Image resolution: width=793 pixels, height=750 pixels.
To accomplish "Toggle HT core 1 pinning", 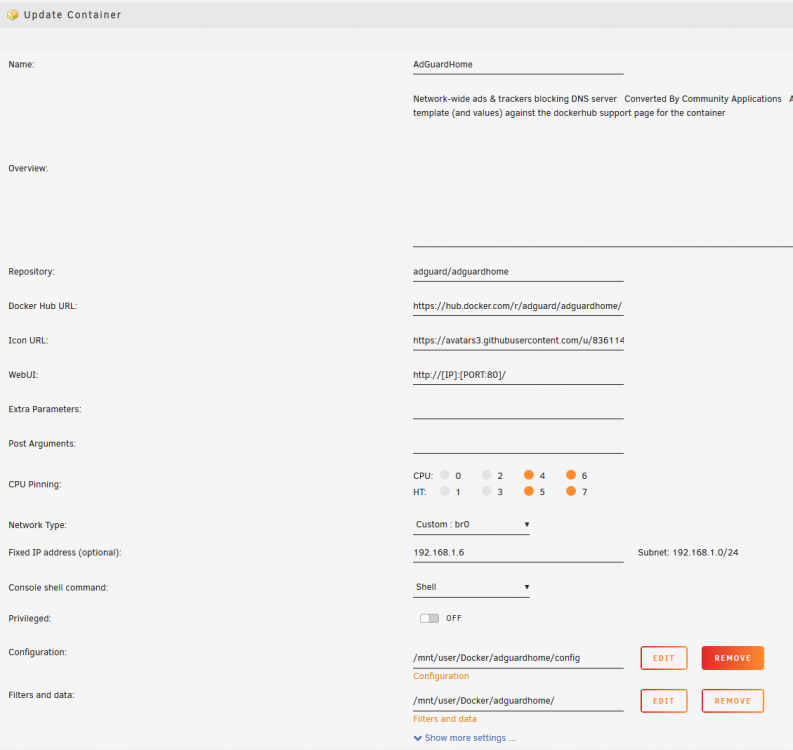I will [445, 491].
